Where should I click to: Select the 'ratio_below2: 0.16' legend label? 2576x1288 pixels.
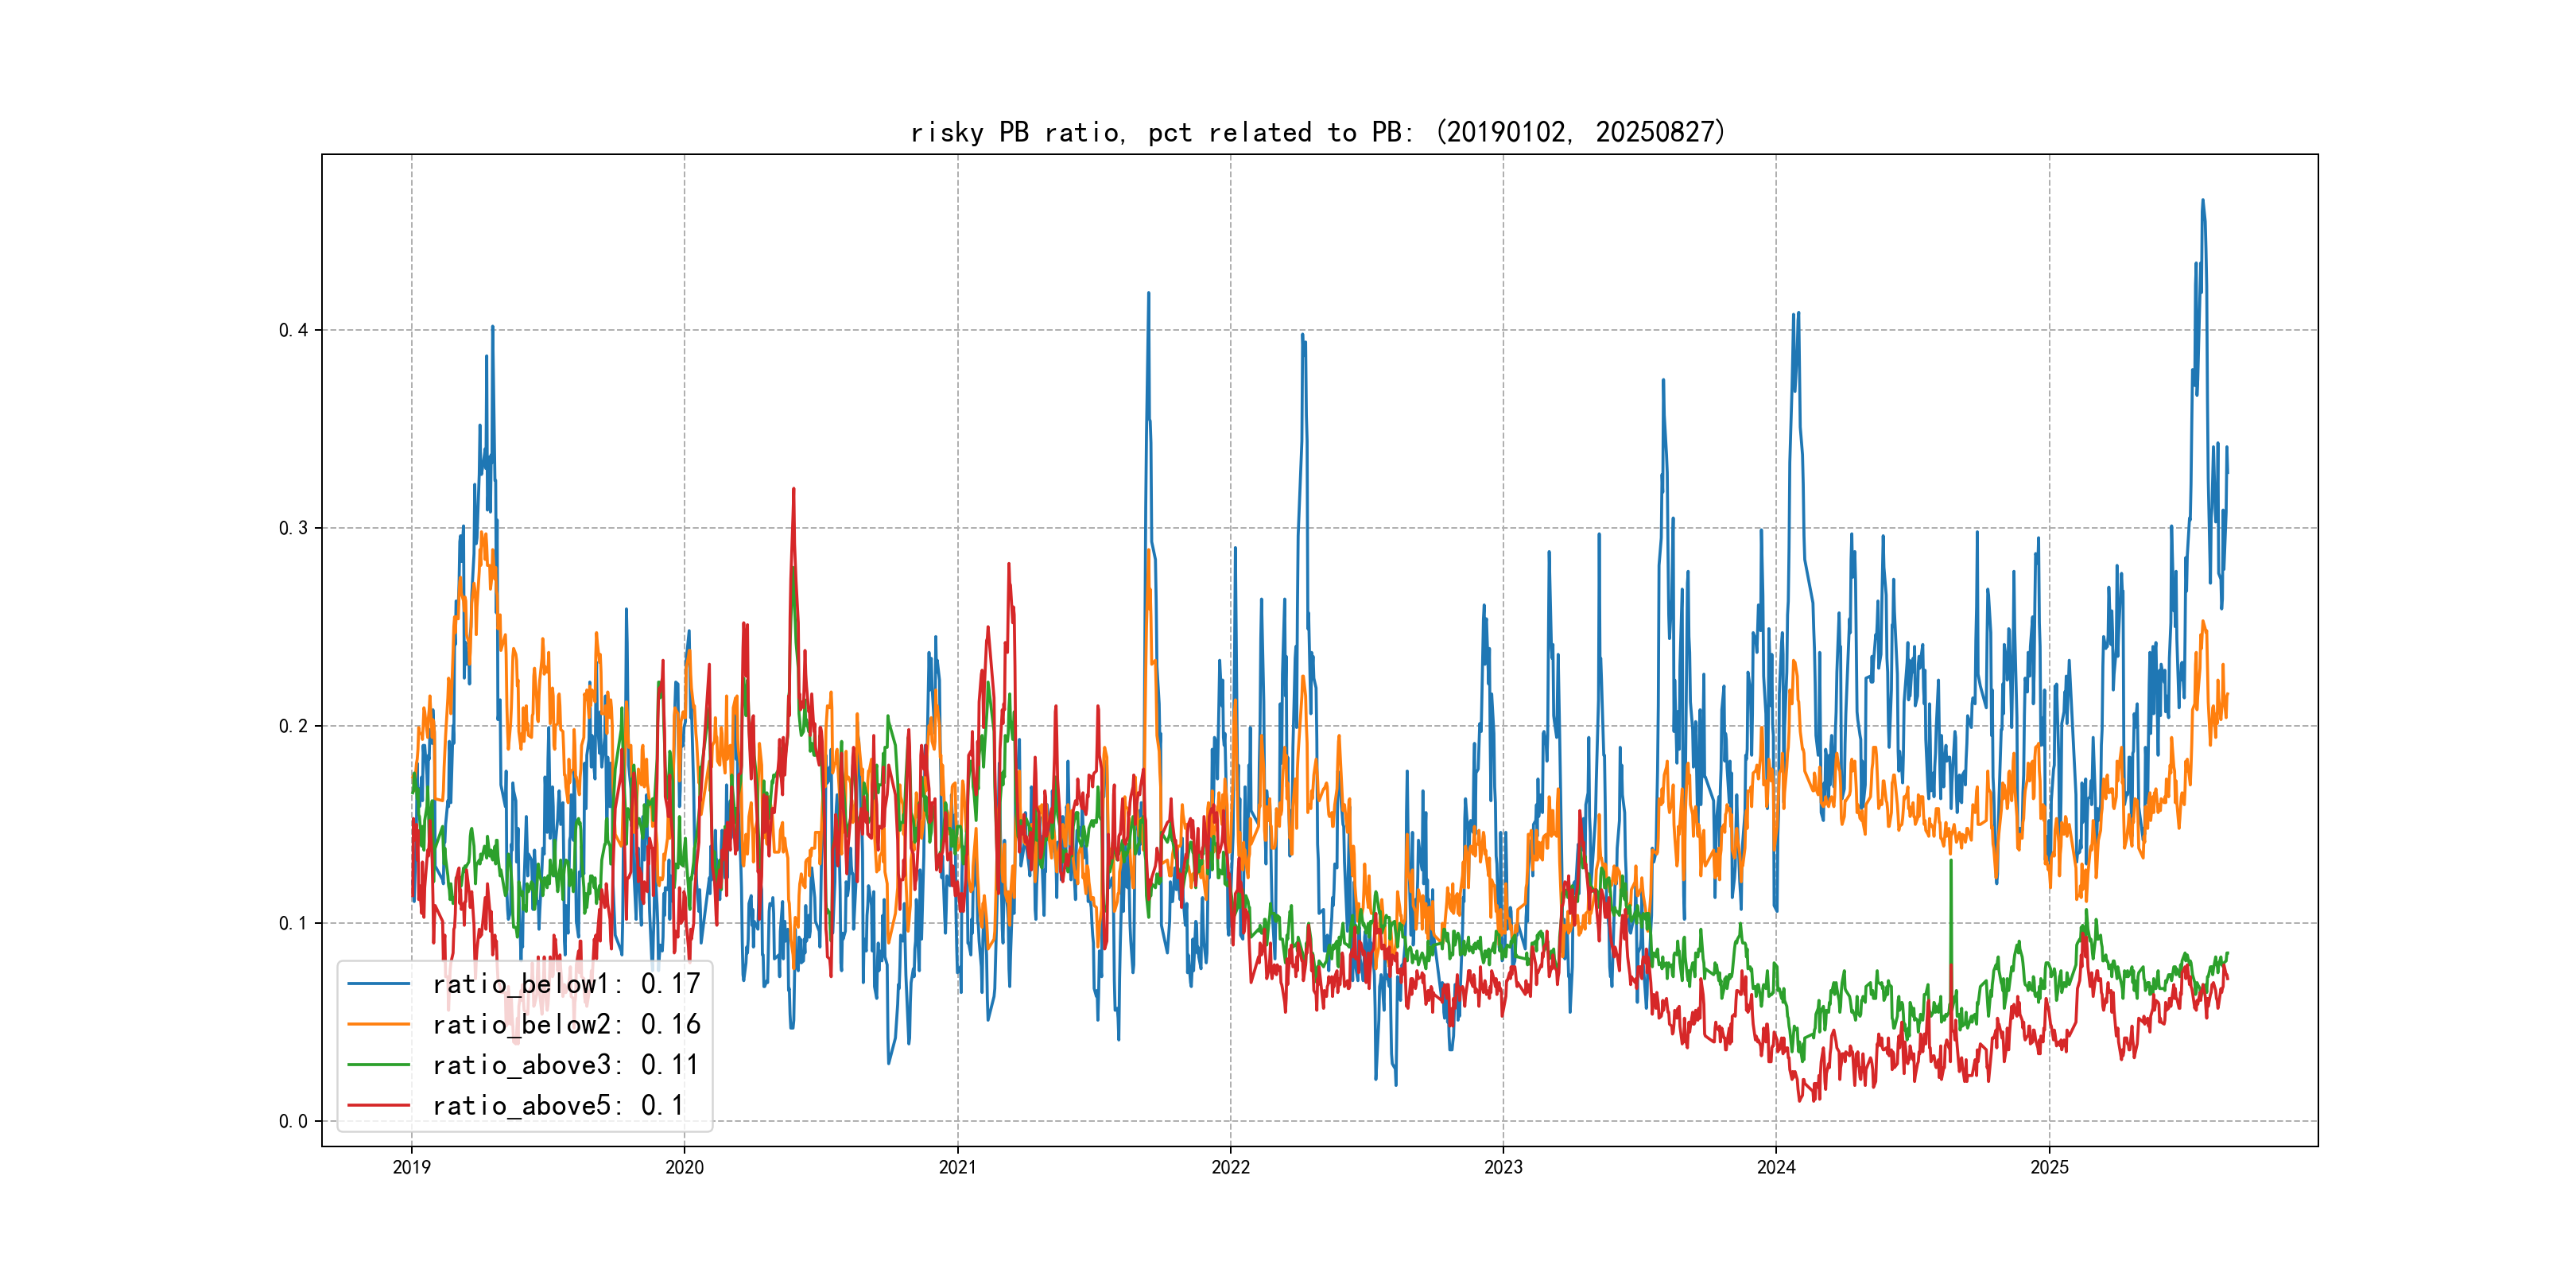[x=566, y=1025]
